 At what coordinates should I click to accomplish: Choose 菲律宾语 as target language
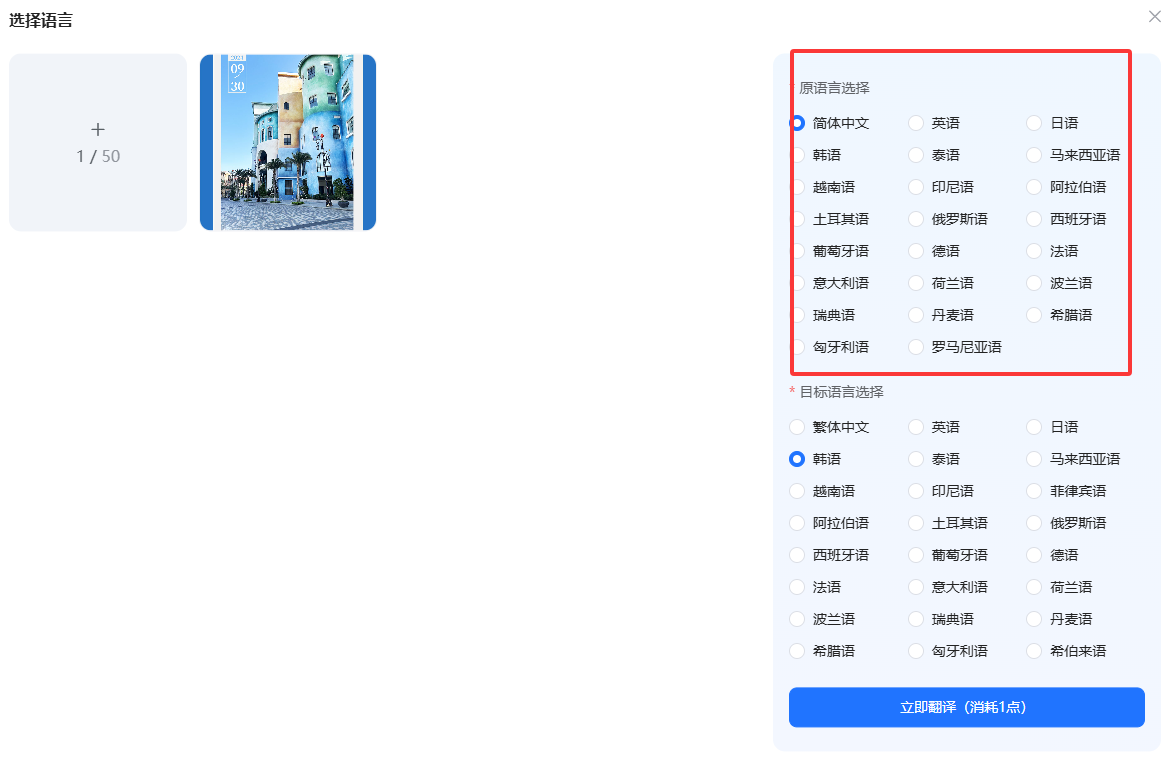coord(1034,491)
